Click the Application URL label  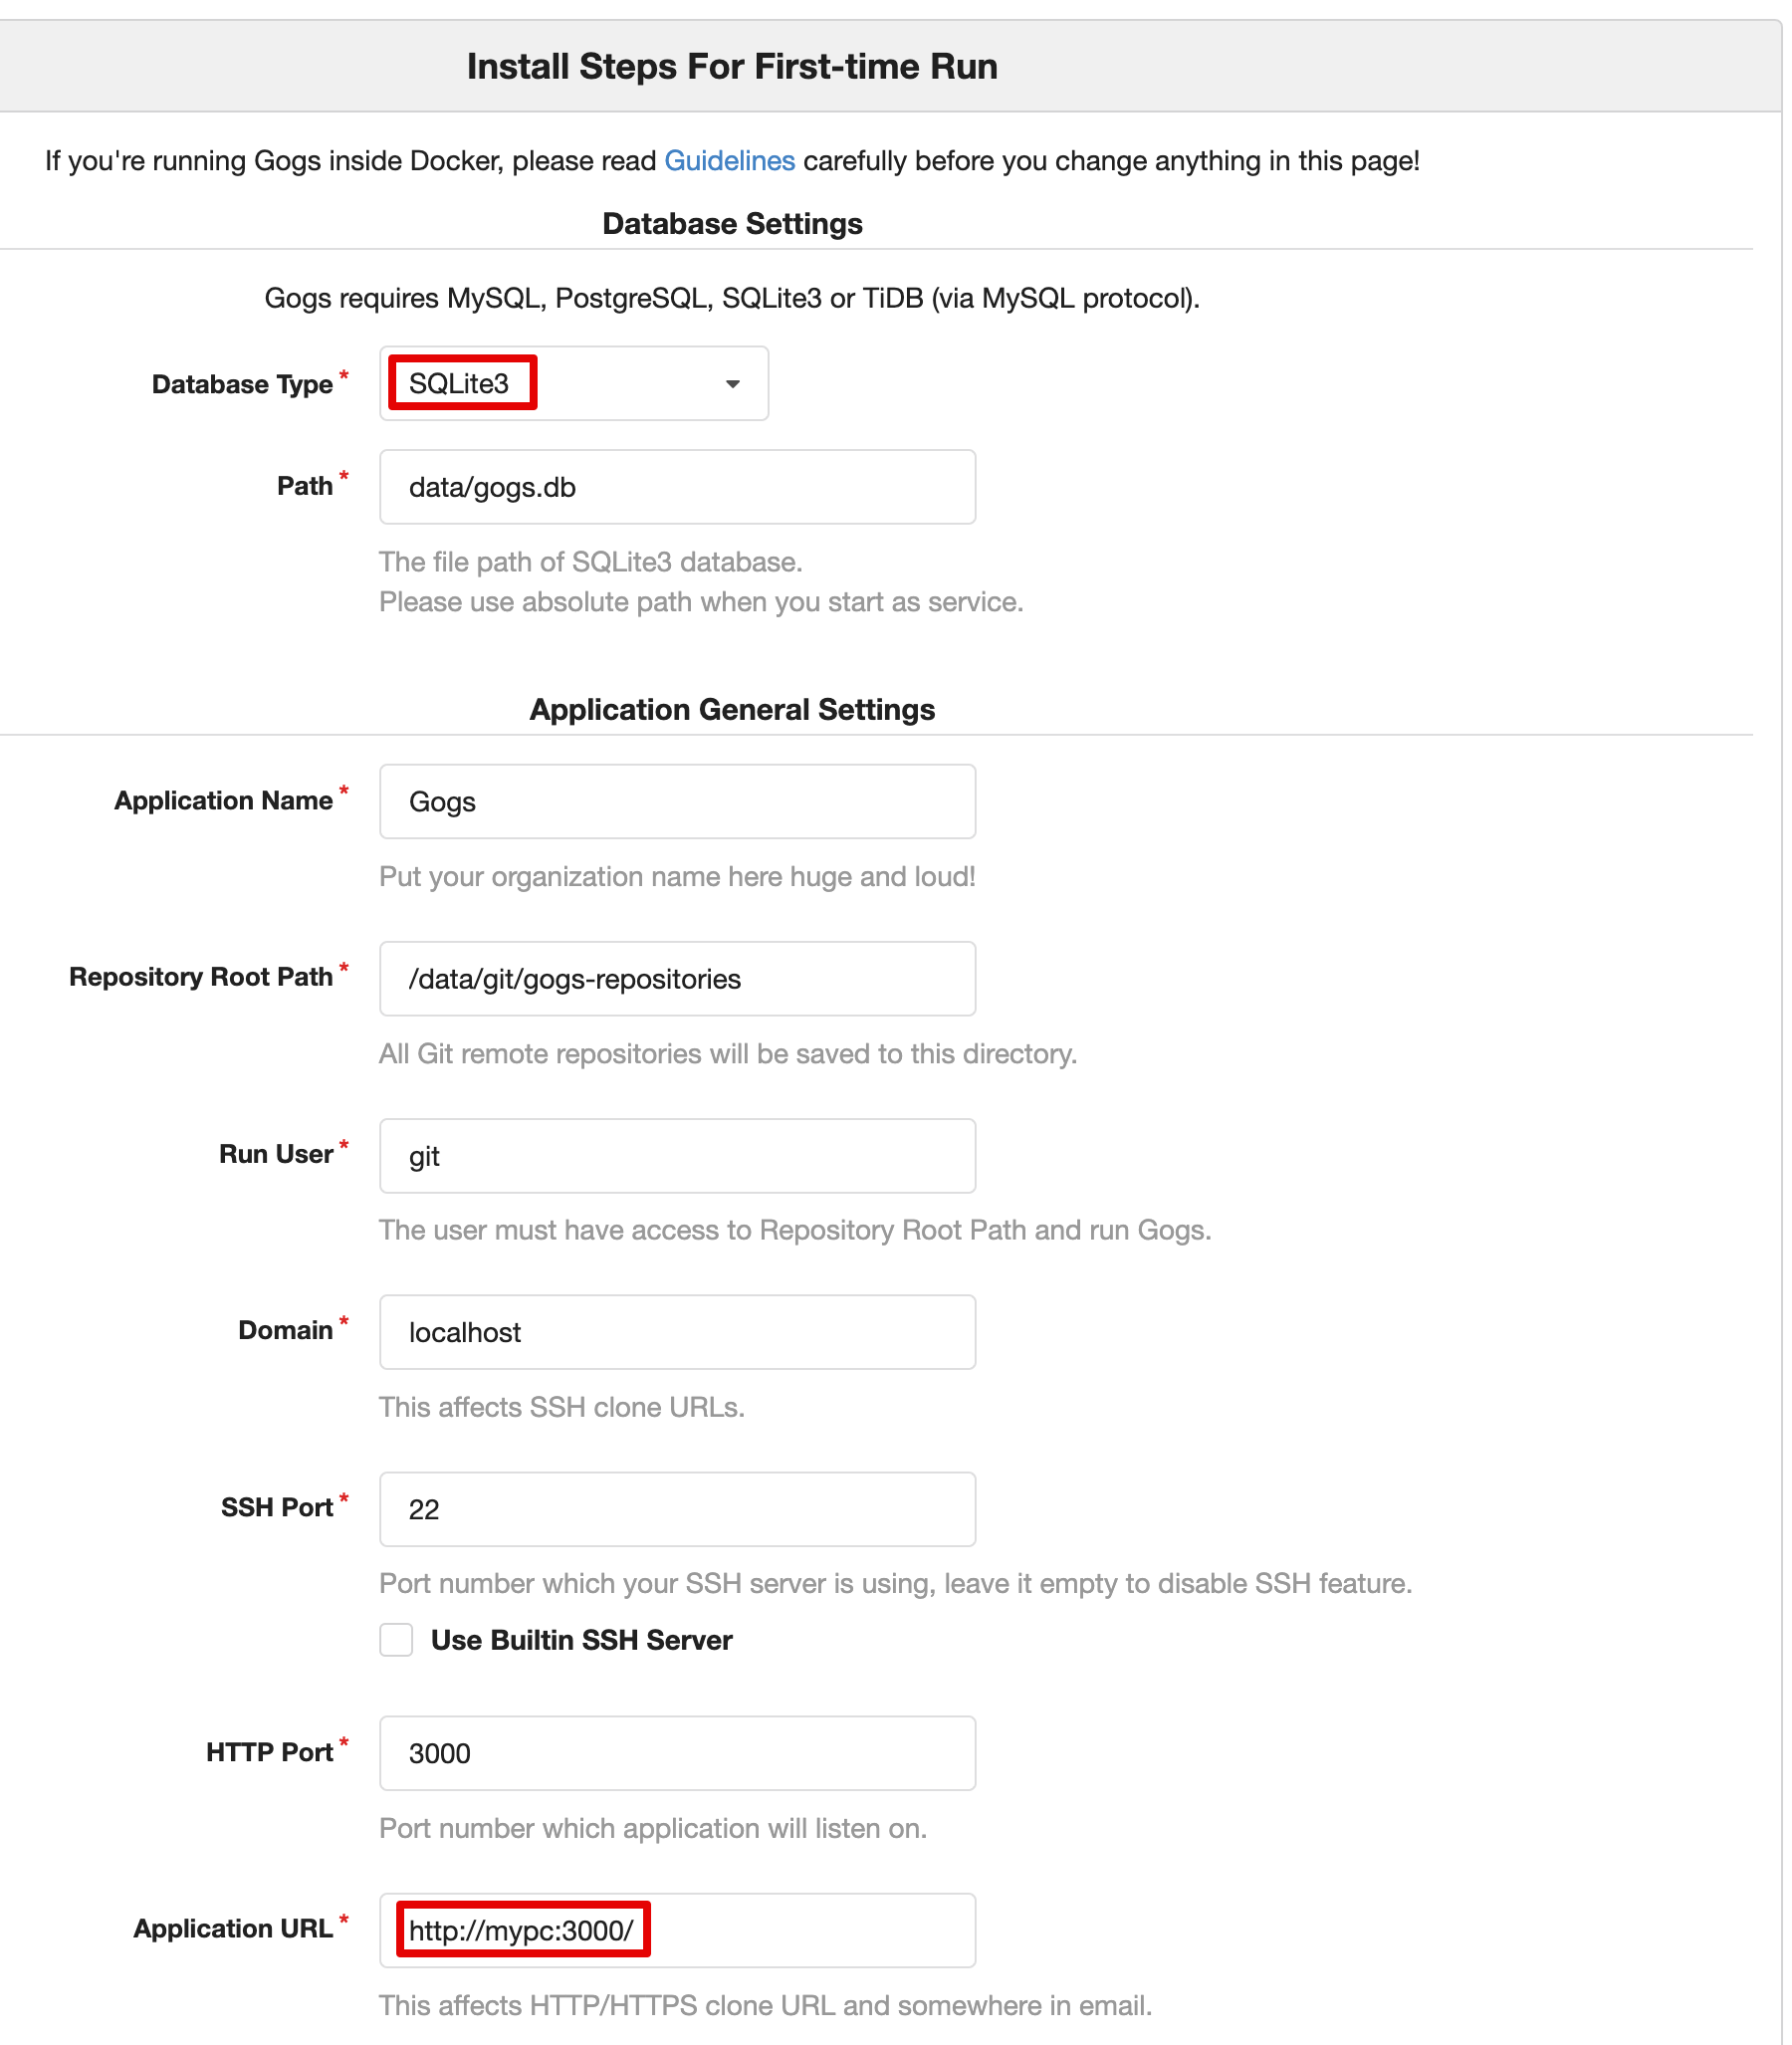(233, 1929)
